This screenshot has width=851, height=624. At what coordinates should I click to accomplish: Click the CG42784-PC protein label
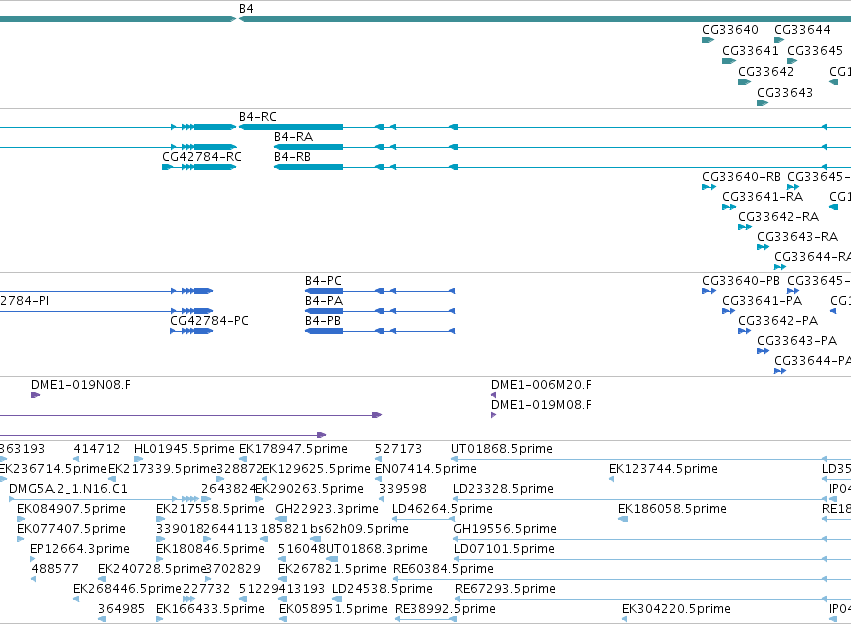(209, 321)
